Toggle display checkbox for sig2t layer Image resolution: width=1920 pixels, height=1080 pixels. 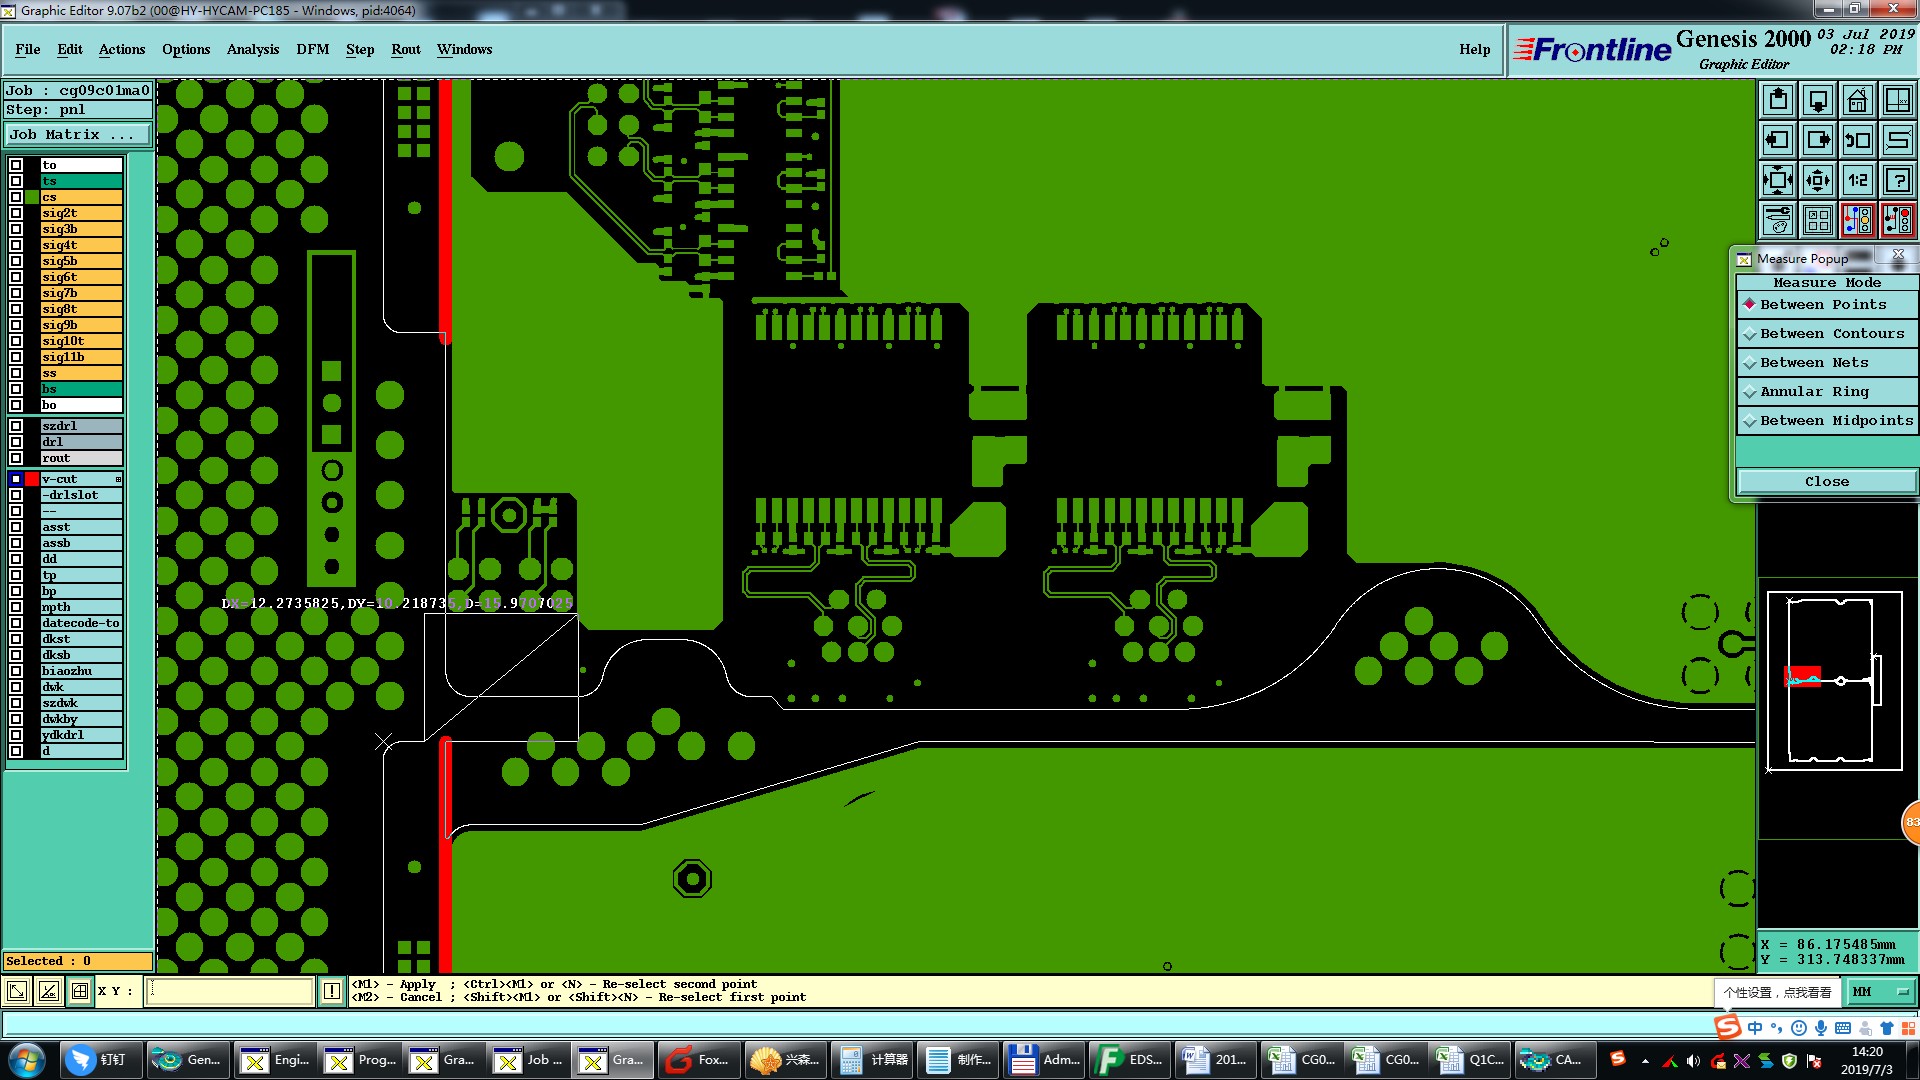(16, 213)
